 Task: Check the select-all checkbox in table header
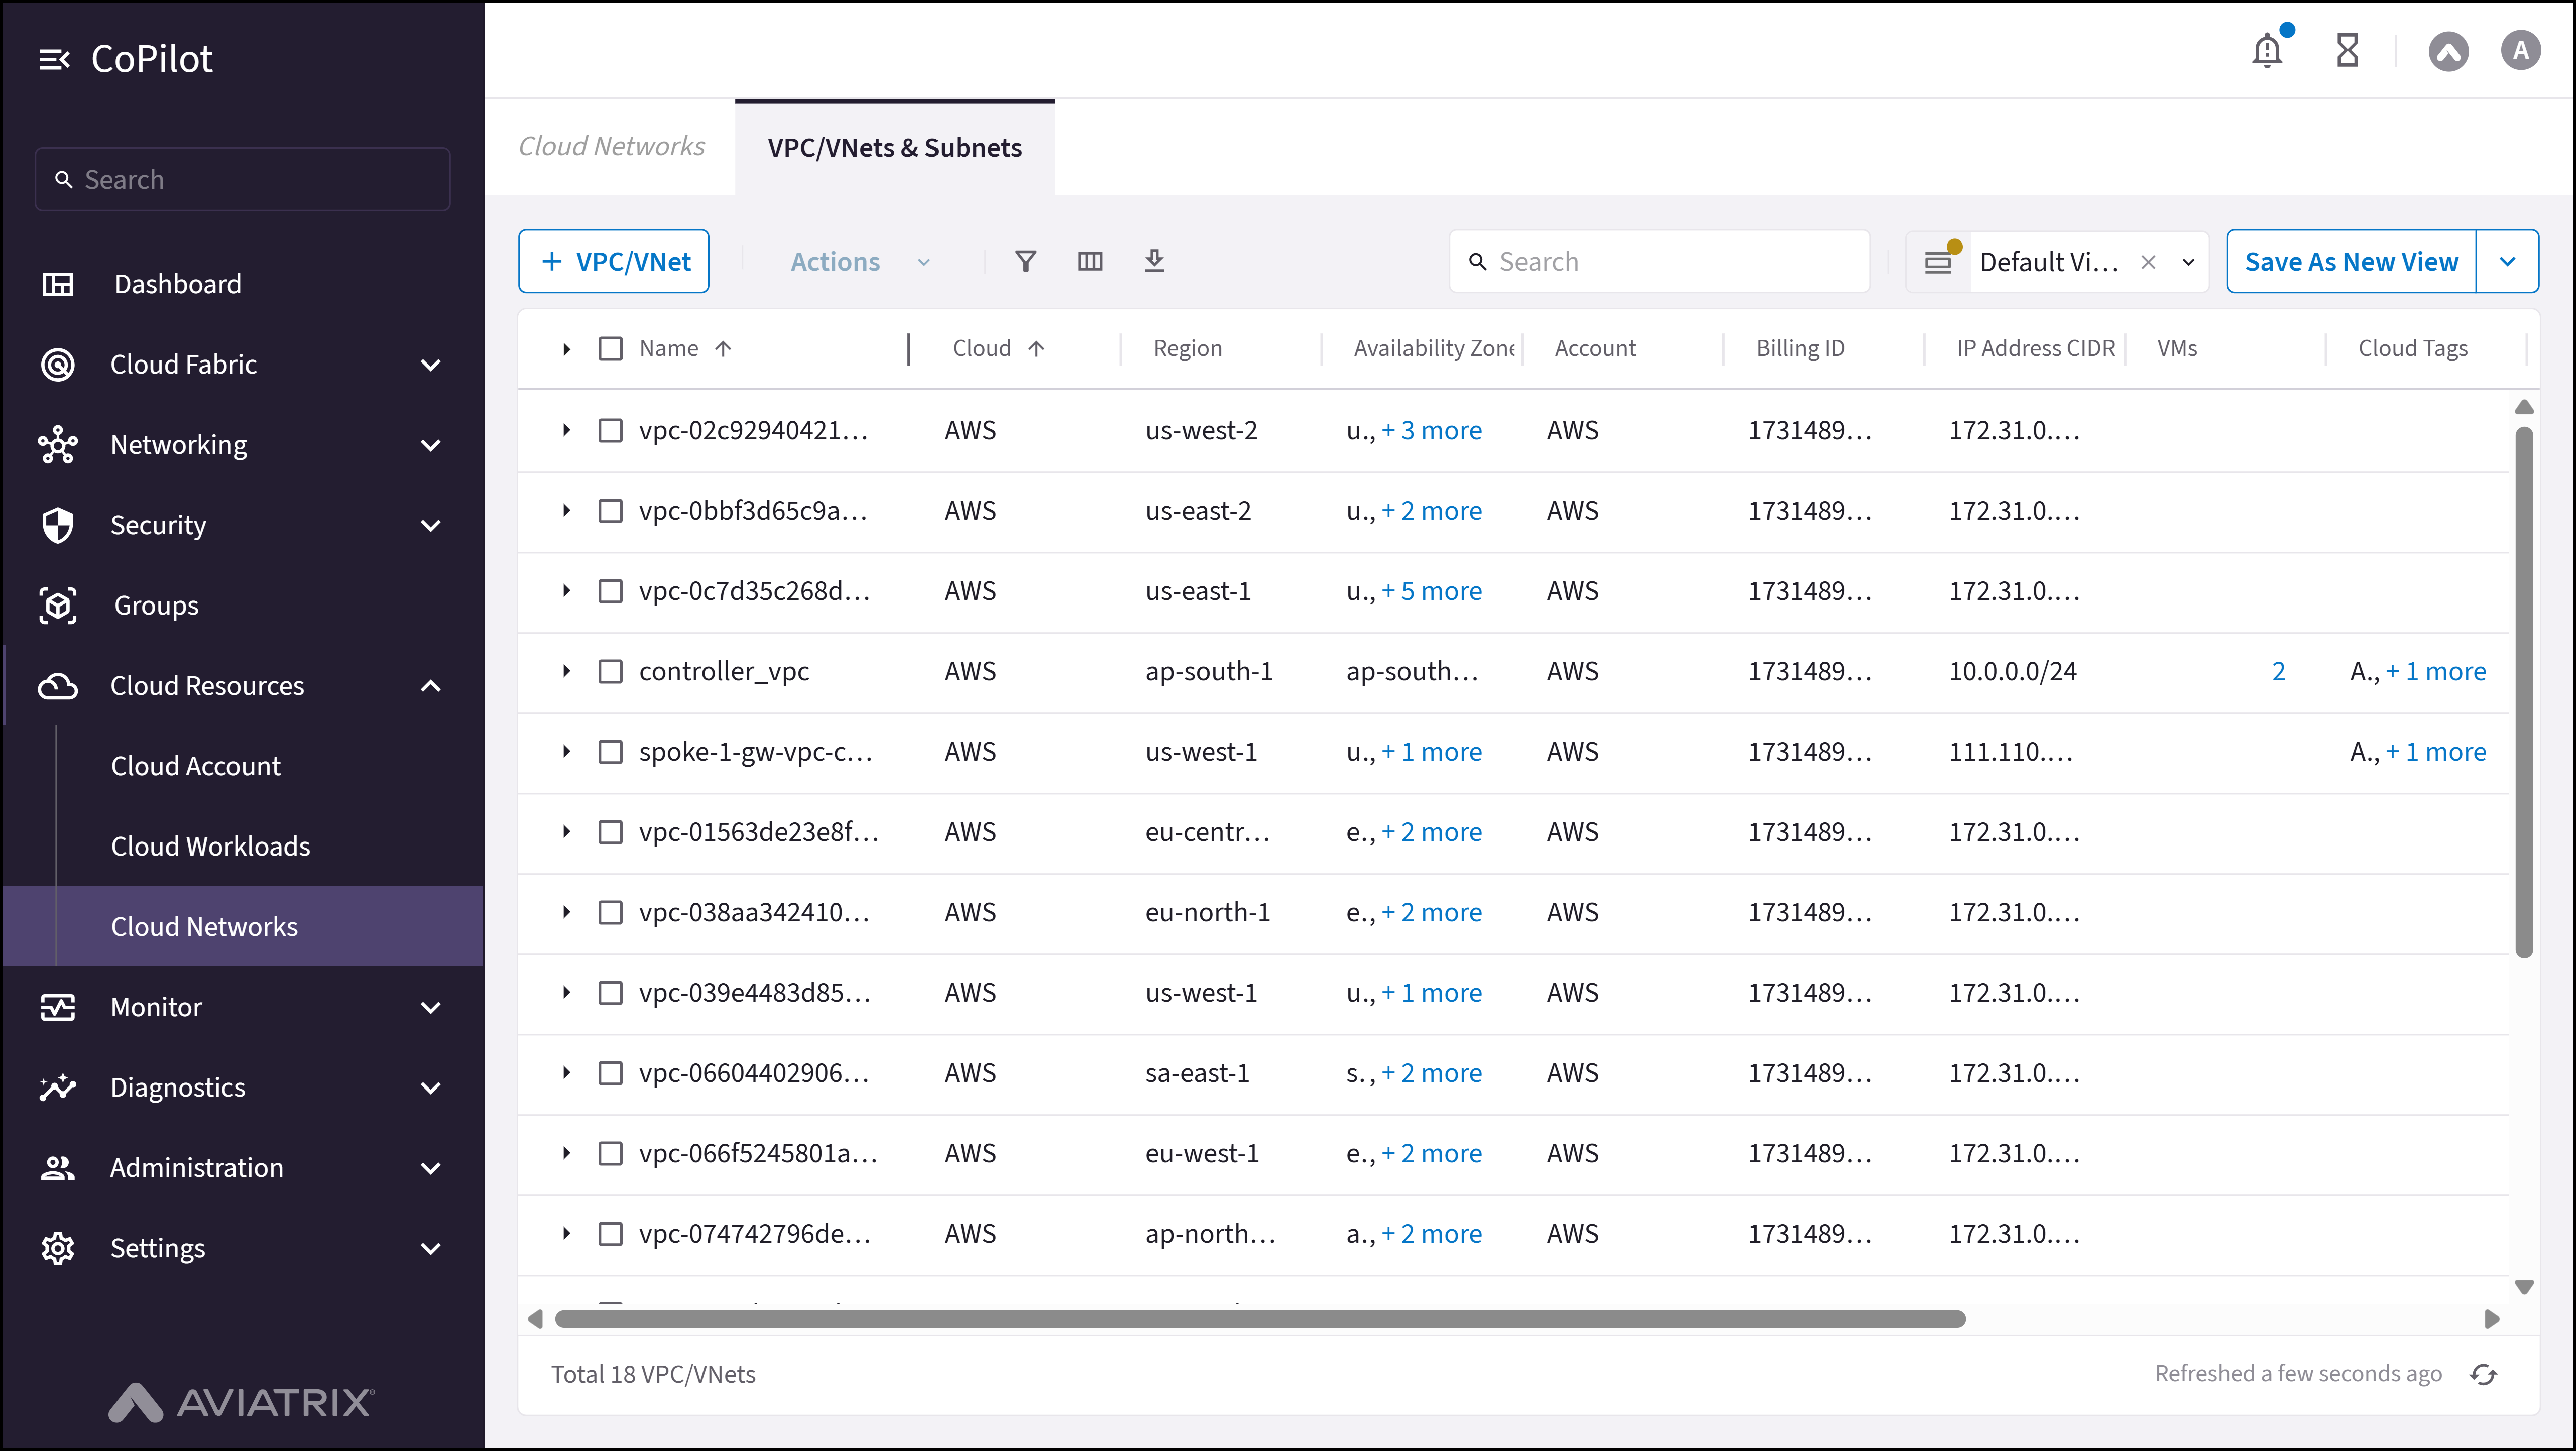point(611,348)
